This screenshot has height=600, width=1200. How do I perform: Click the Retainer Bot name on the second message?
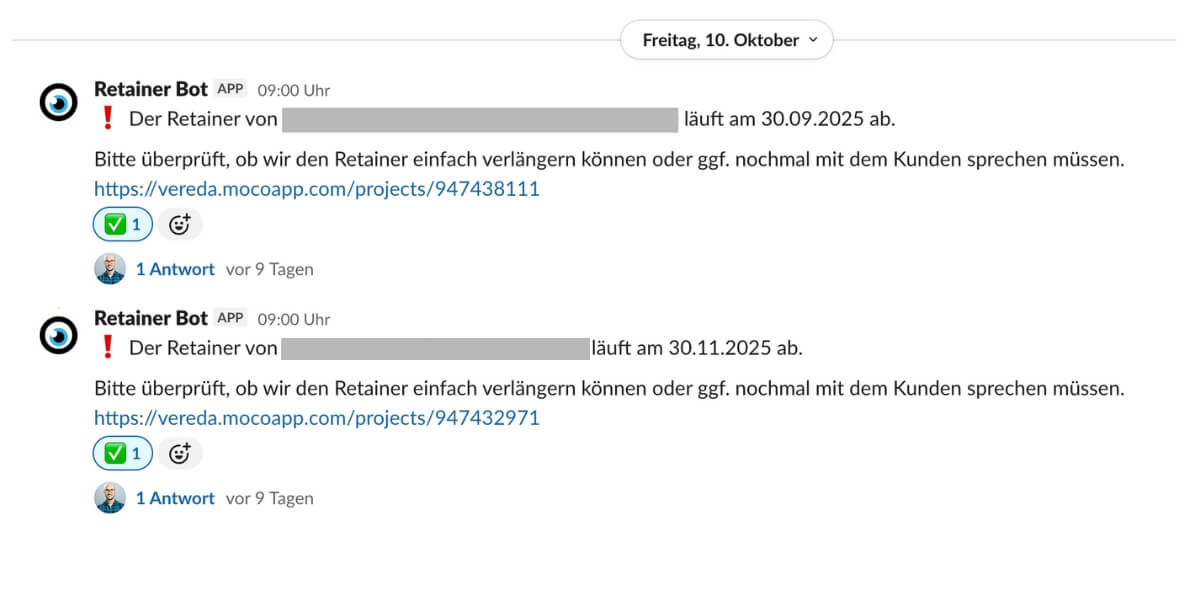150,318
